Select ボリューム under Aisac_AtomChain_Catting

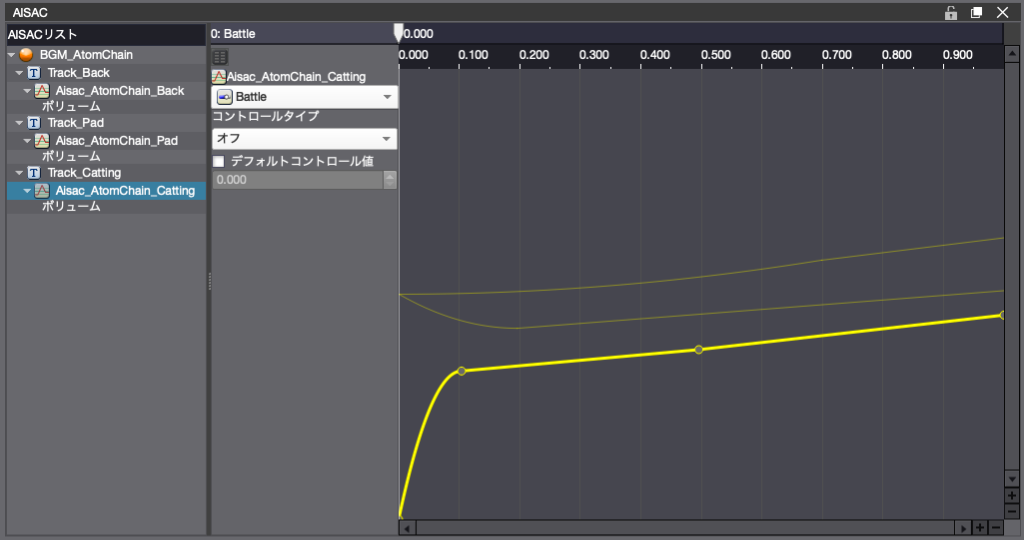[71, 207]
